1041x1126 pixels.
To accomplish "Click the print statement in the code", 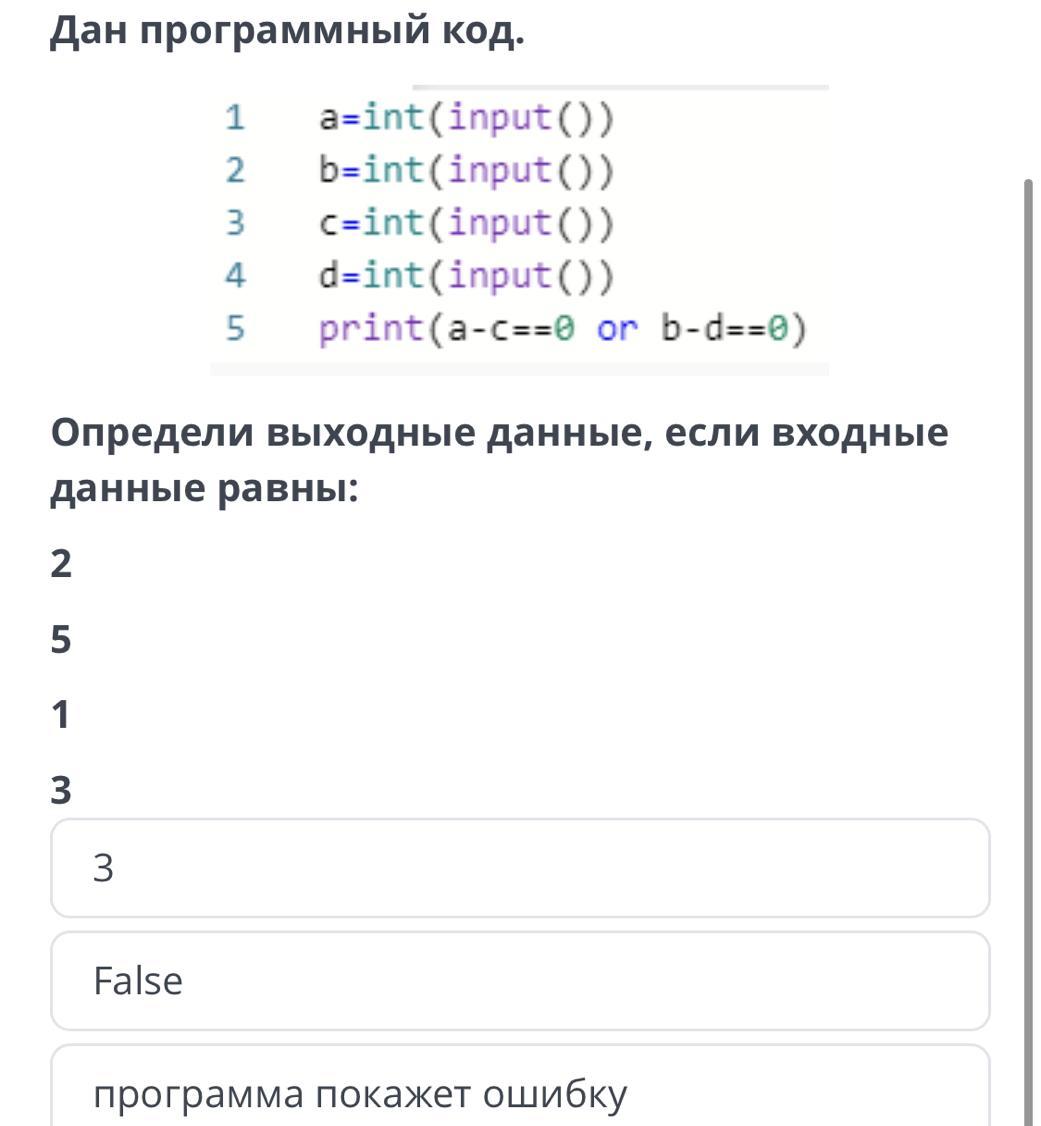I will click(x=562, y=328).
